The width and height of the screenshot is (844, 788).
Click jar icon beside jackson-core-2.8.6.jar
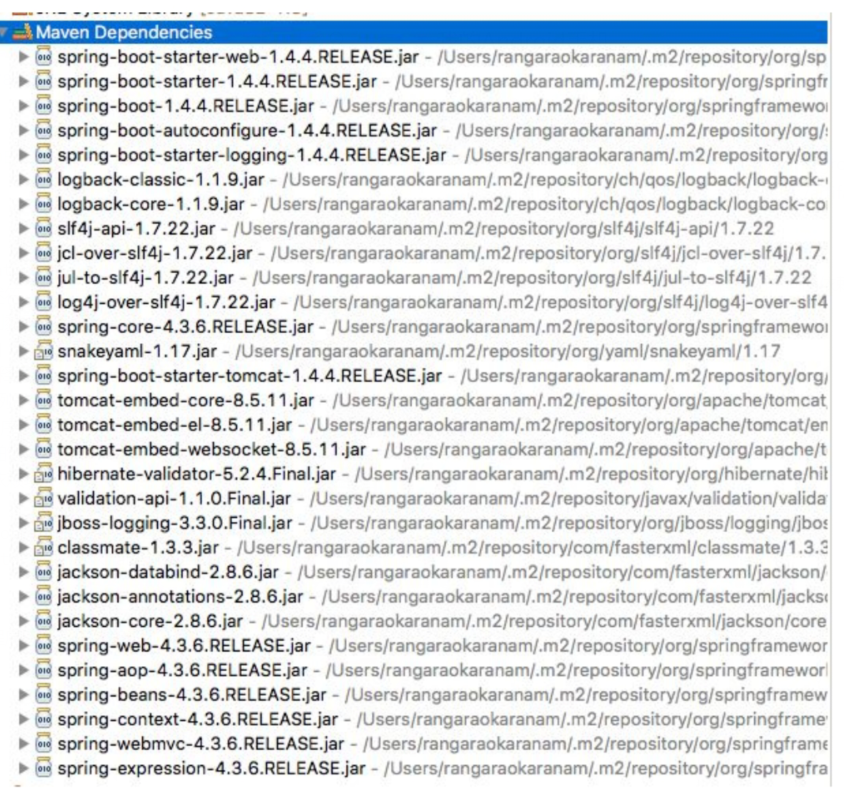(43, 621)
